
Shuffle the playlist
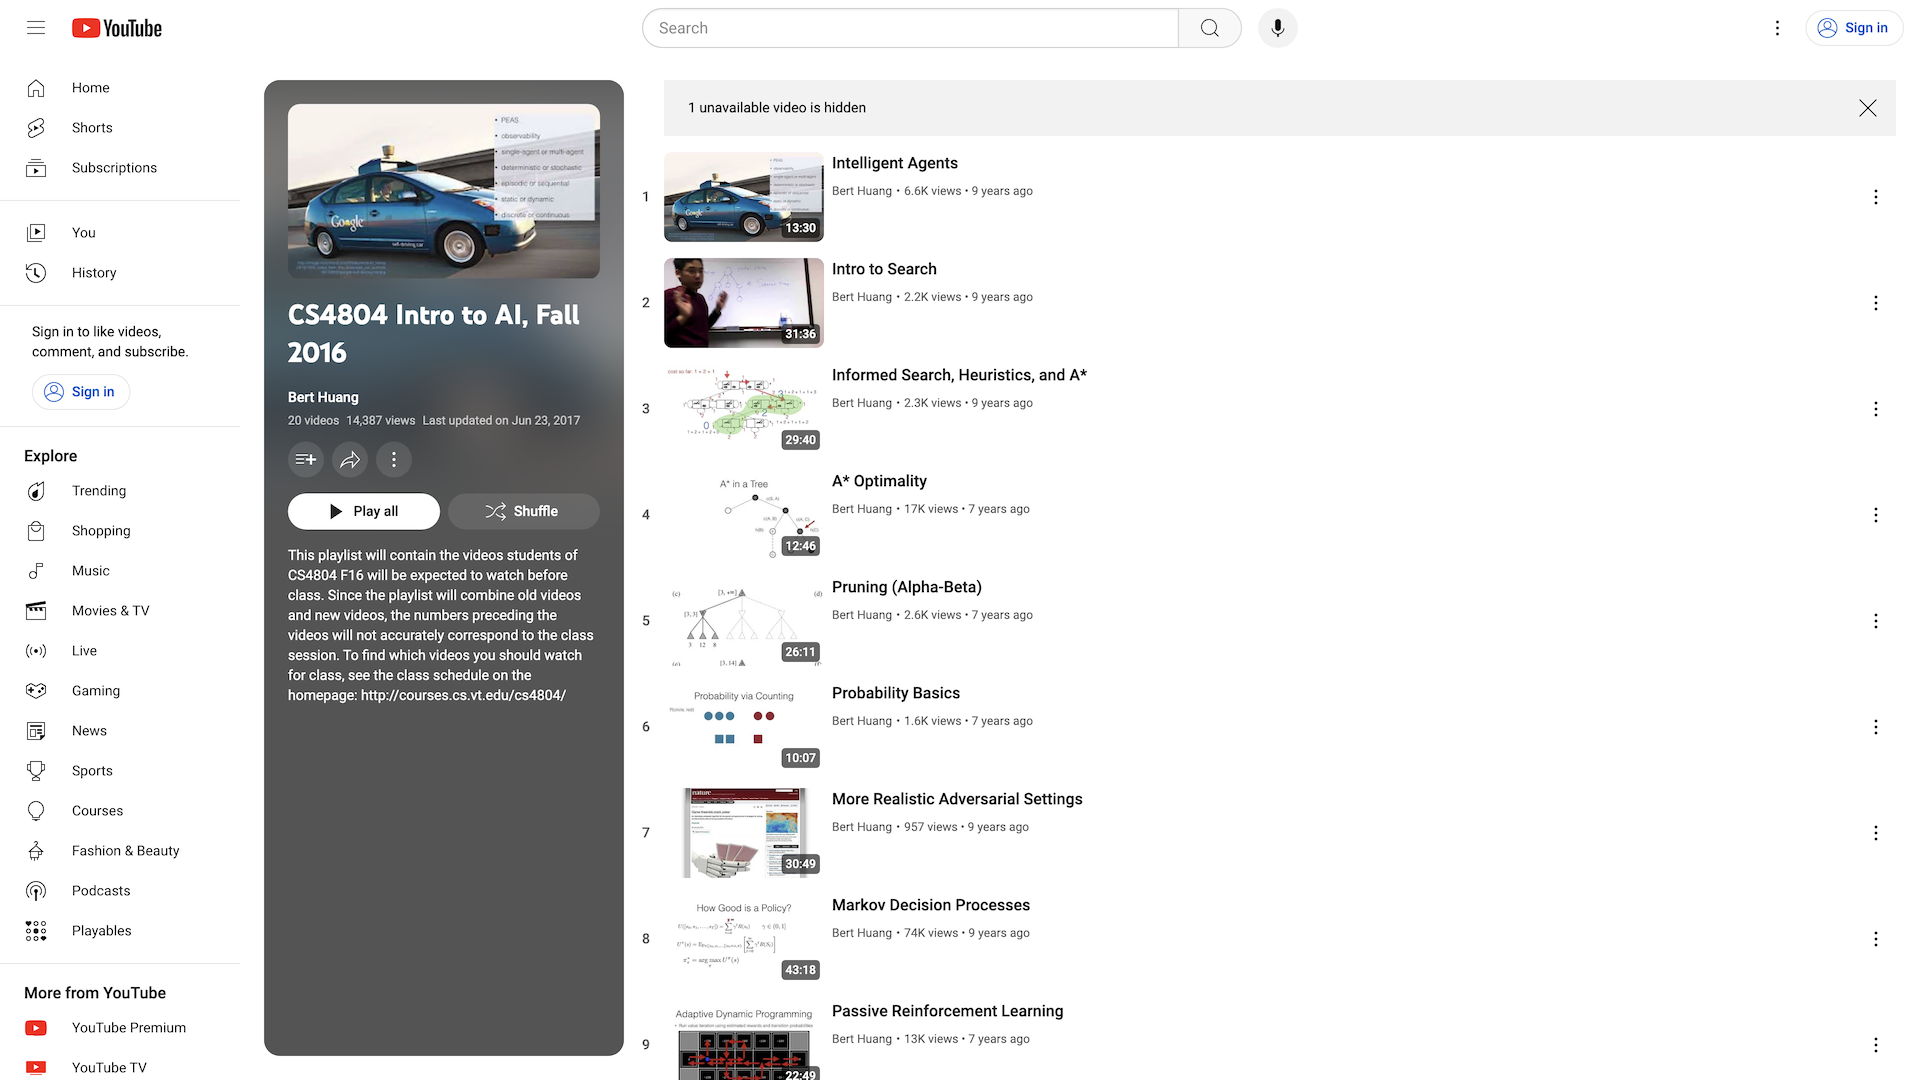(x=524, y=511)
